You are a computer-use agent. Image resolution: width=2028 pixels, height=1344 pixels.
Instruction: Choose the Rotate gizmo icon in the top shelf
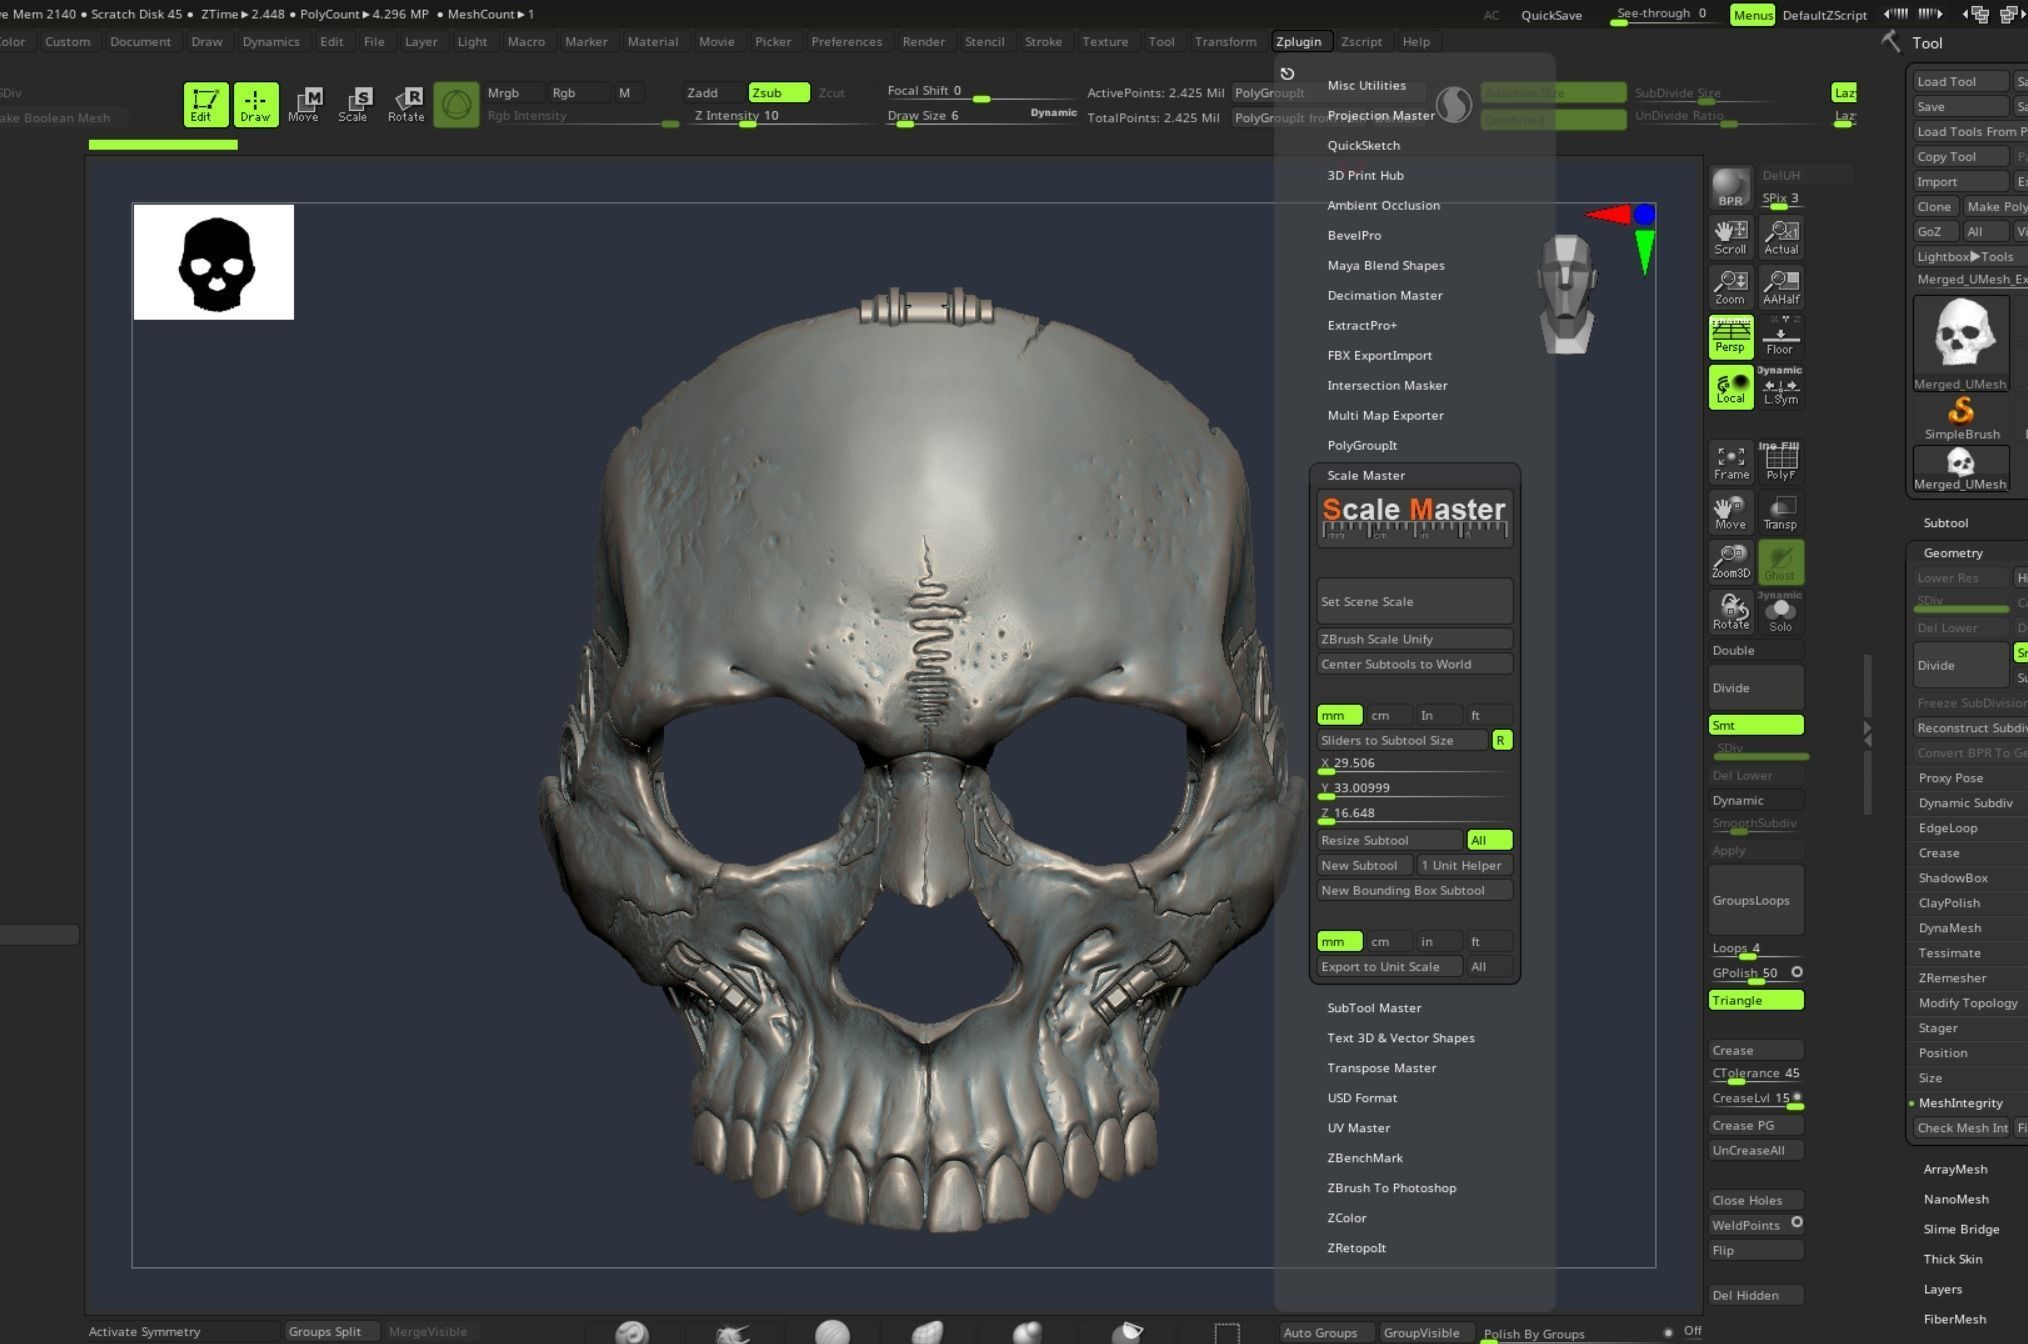tap(406, 104)
